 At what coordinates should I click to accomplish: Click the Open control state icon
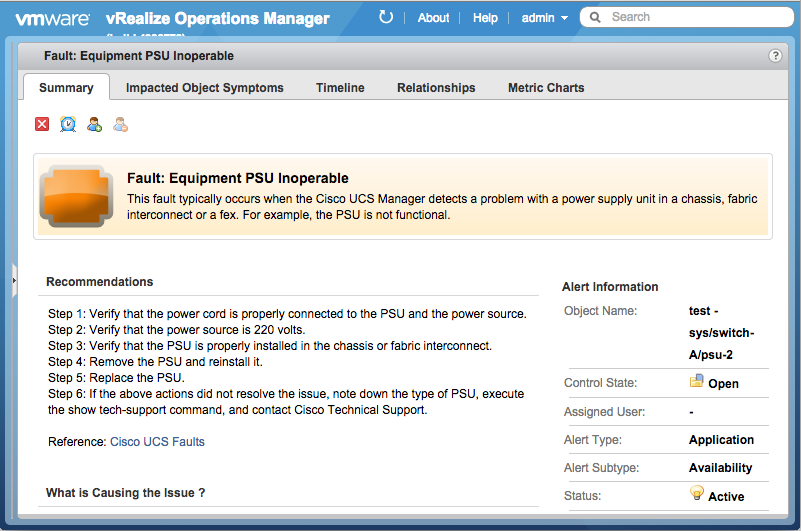pyautogui.click(x=696, y=381)
